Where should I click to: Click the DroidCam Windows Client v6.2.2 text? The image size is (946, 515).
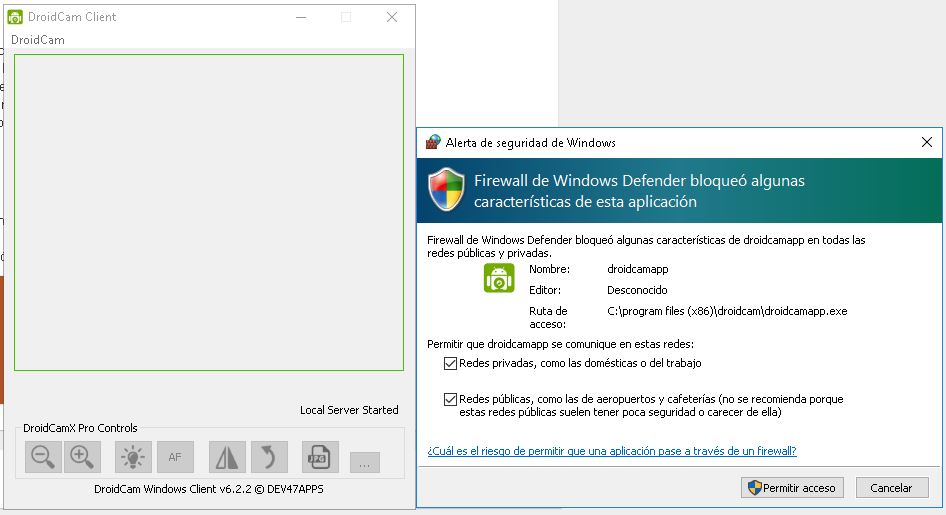click(209, 489)
